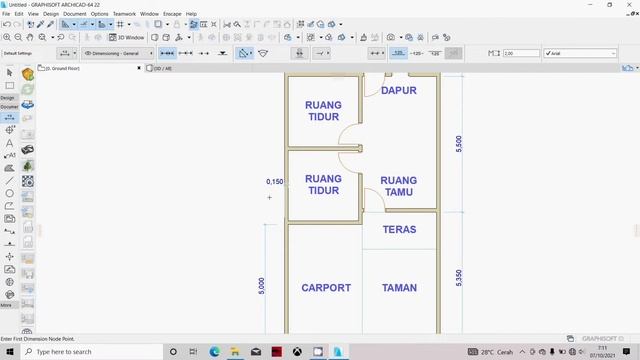Viewport: 640px width, 360px height.
Task: Open the File menu
Action: point(6,14)
